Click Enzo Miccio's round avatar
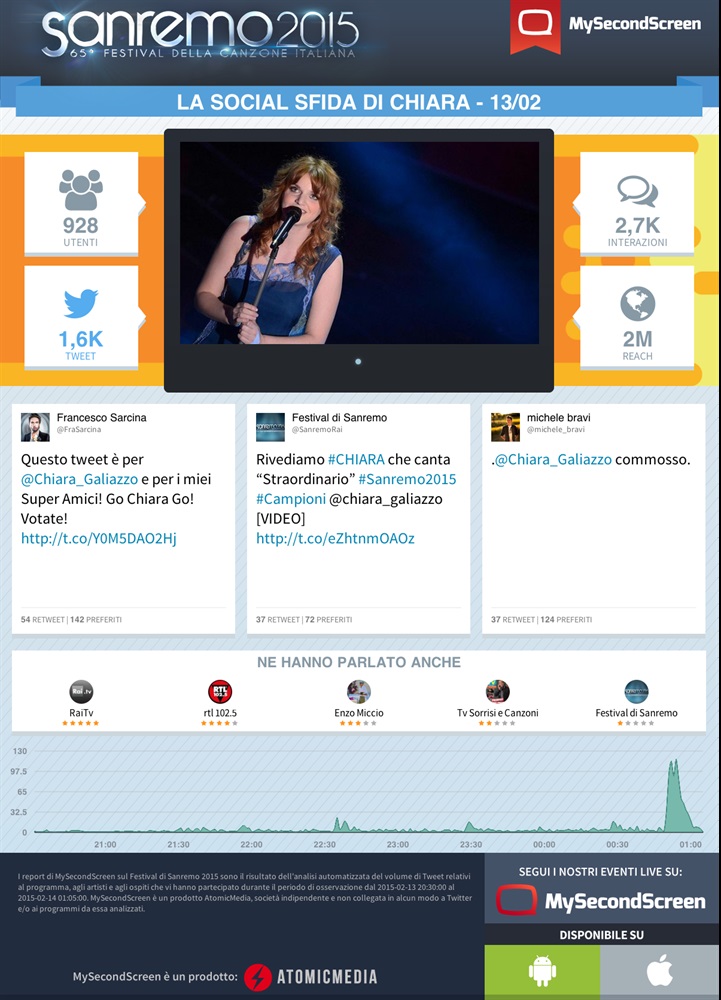The height and width of the screenshot is (1000, 721). coord(359,691)
